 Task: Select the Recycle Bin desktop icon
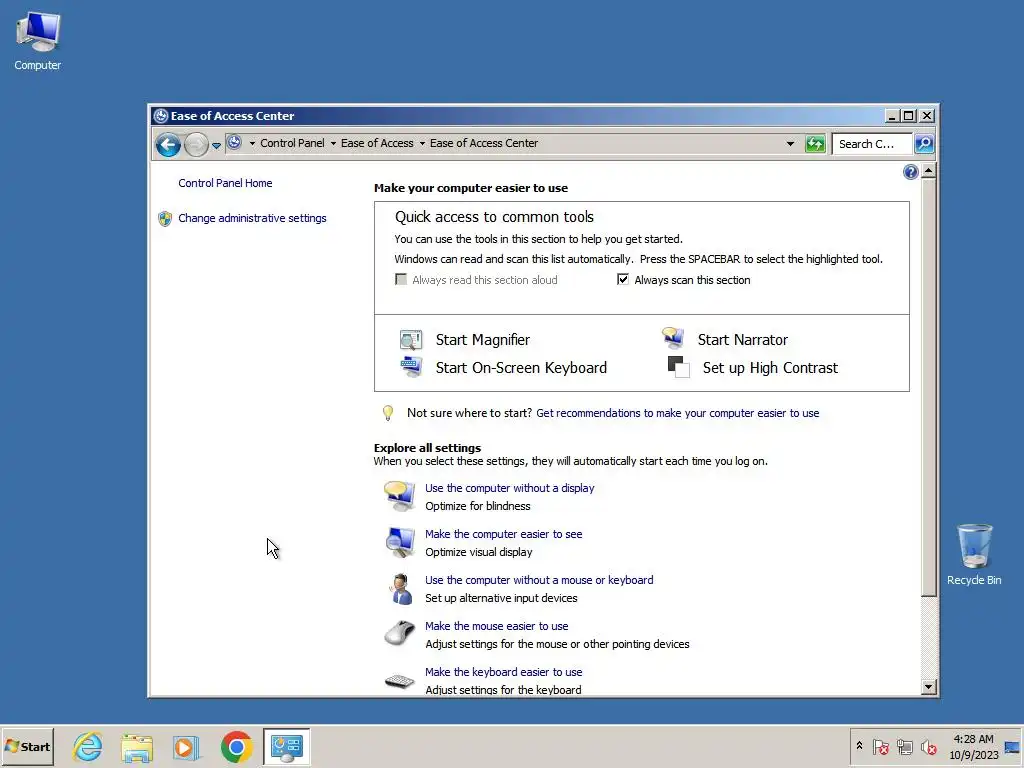coord(974,554)
